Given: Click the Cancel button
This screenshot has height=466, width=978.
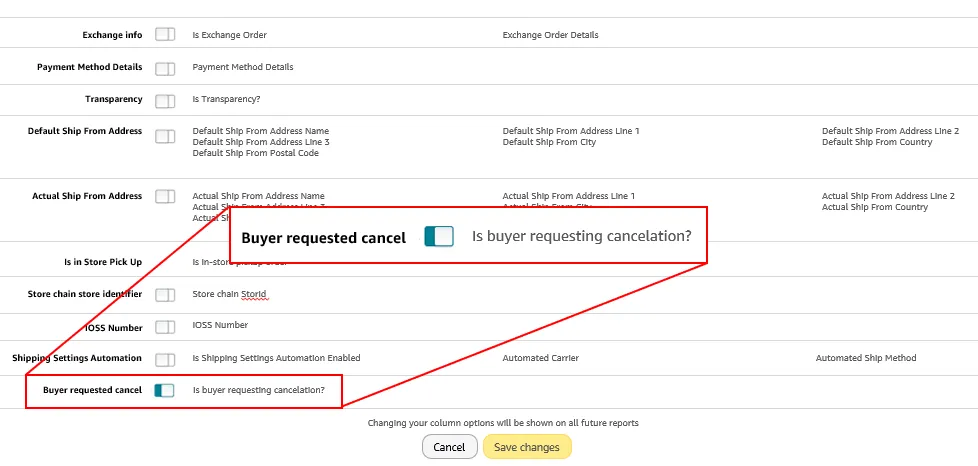Looking at the screenshot, I should pos(450,447).
